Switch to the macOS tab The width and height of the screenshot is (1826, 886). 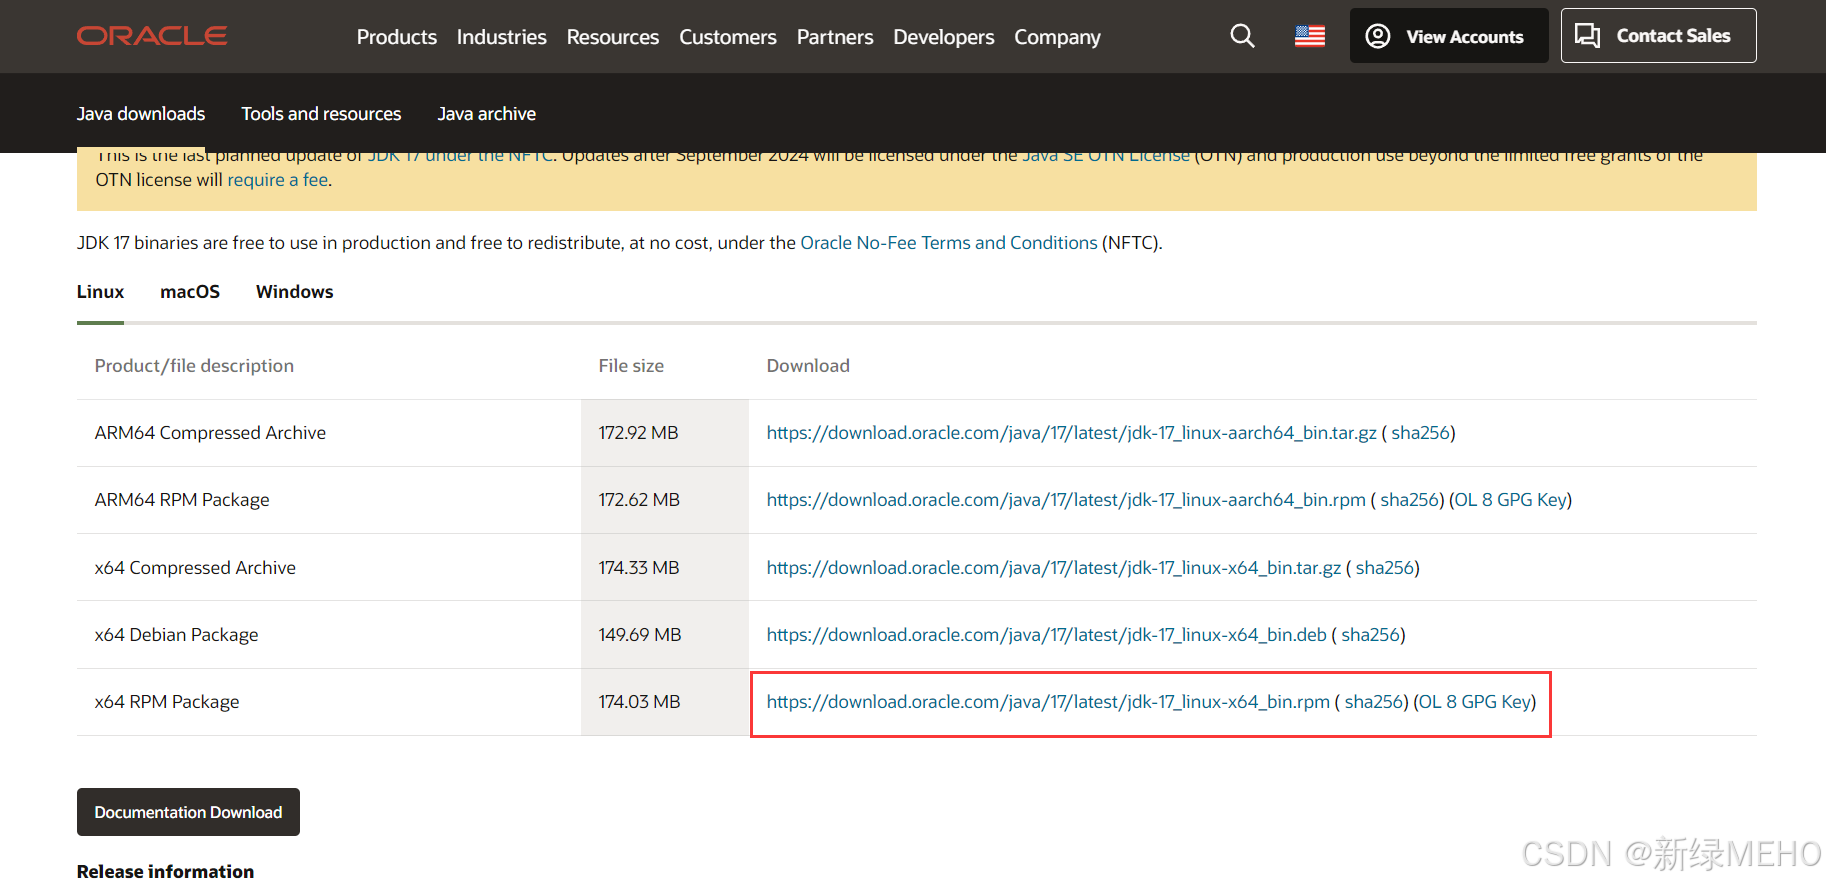(x=190, y=292)
